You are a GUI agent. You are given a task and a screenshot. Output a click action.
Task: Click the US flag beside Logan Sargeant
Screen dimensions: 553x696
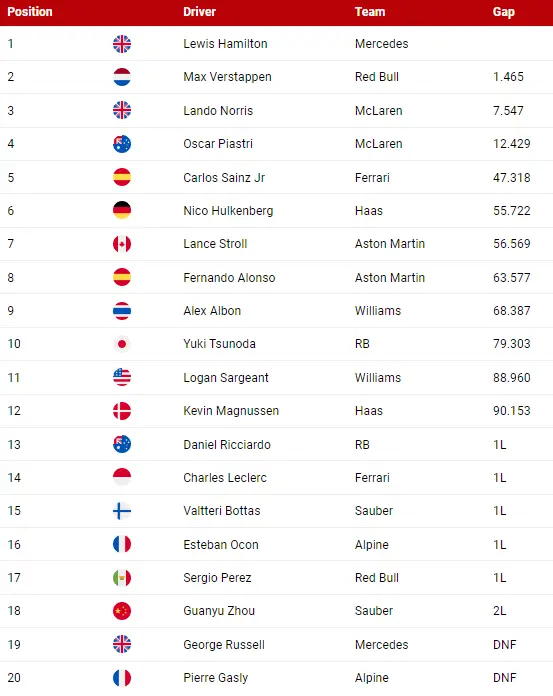(122, 377)
